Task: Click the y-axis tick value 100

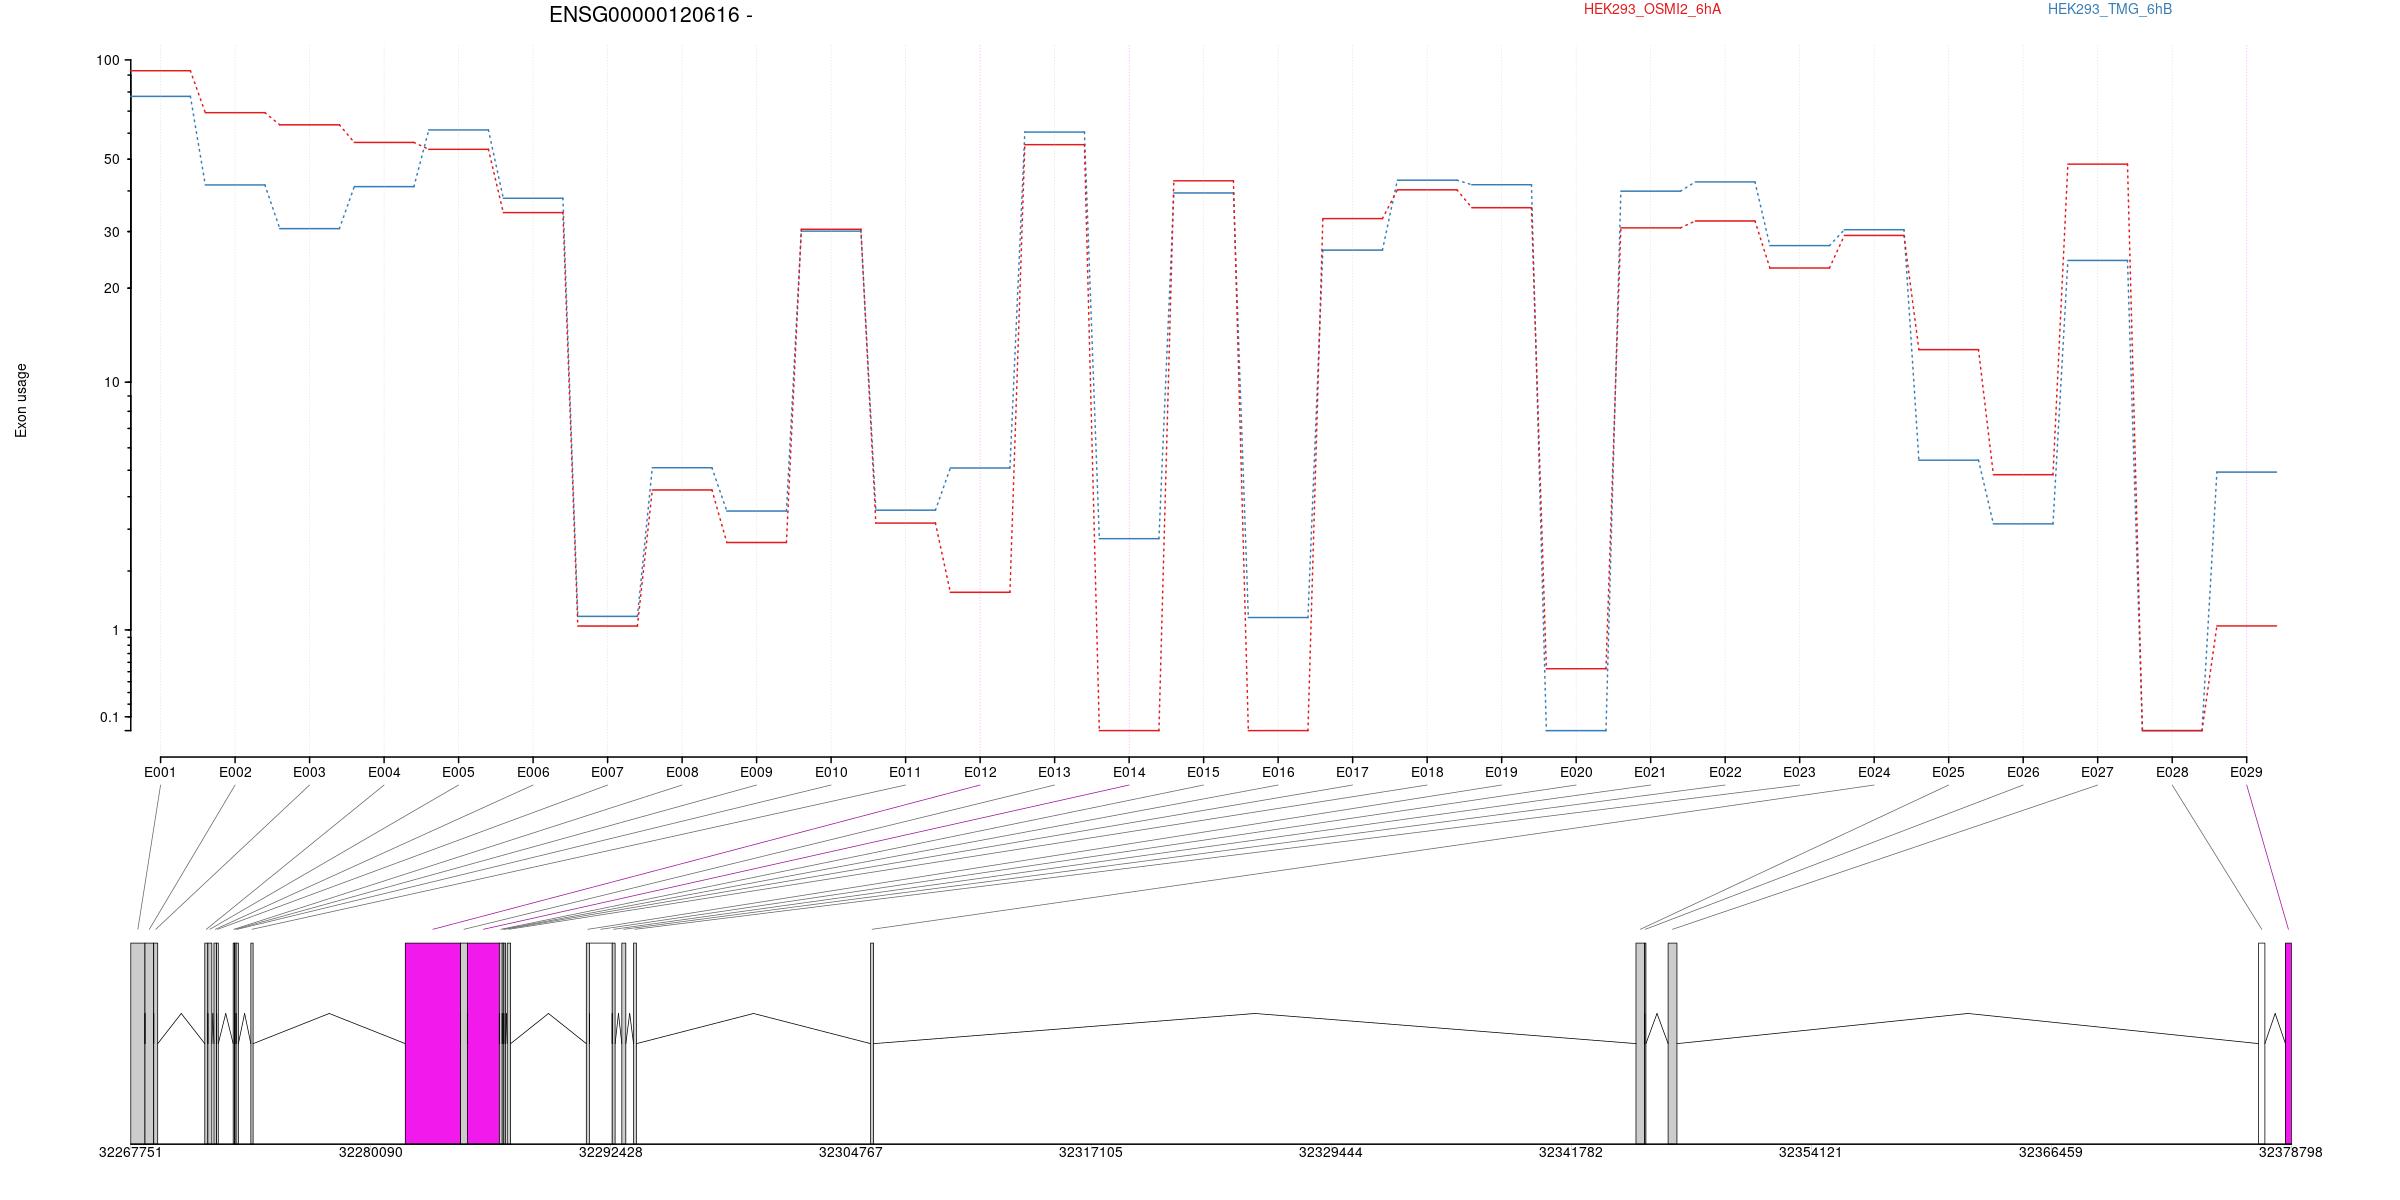Action: tap(107, 61)
